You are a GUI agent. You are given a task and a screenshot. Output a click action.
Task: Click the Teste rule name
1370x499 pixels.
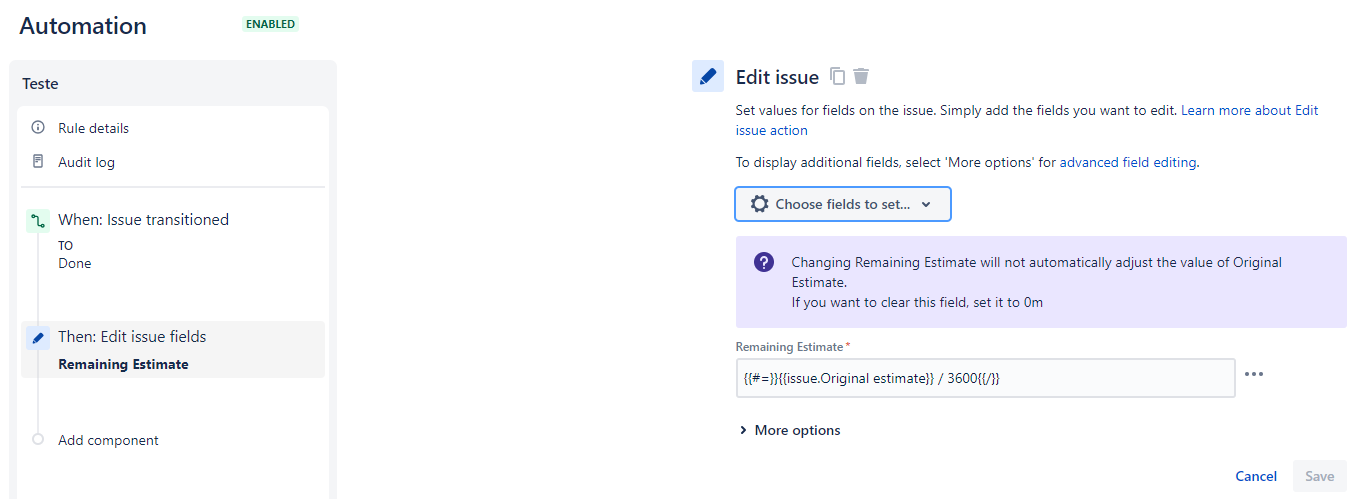click(x=40, y=84)
